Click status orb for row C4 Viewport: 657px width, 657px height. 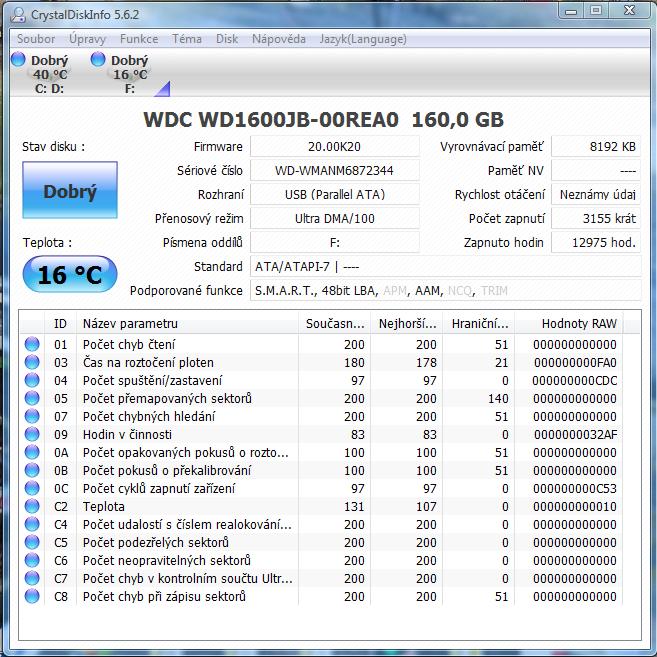point(32,524)
